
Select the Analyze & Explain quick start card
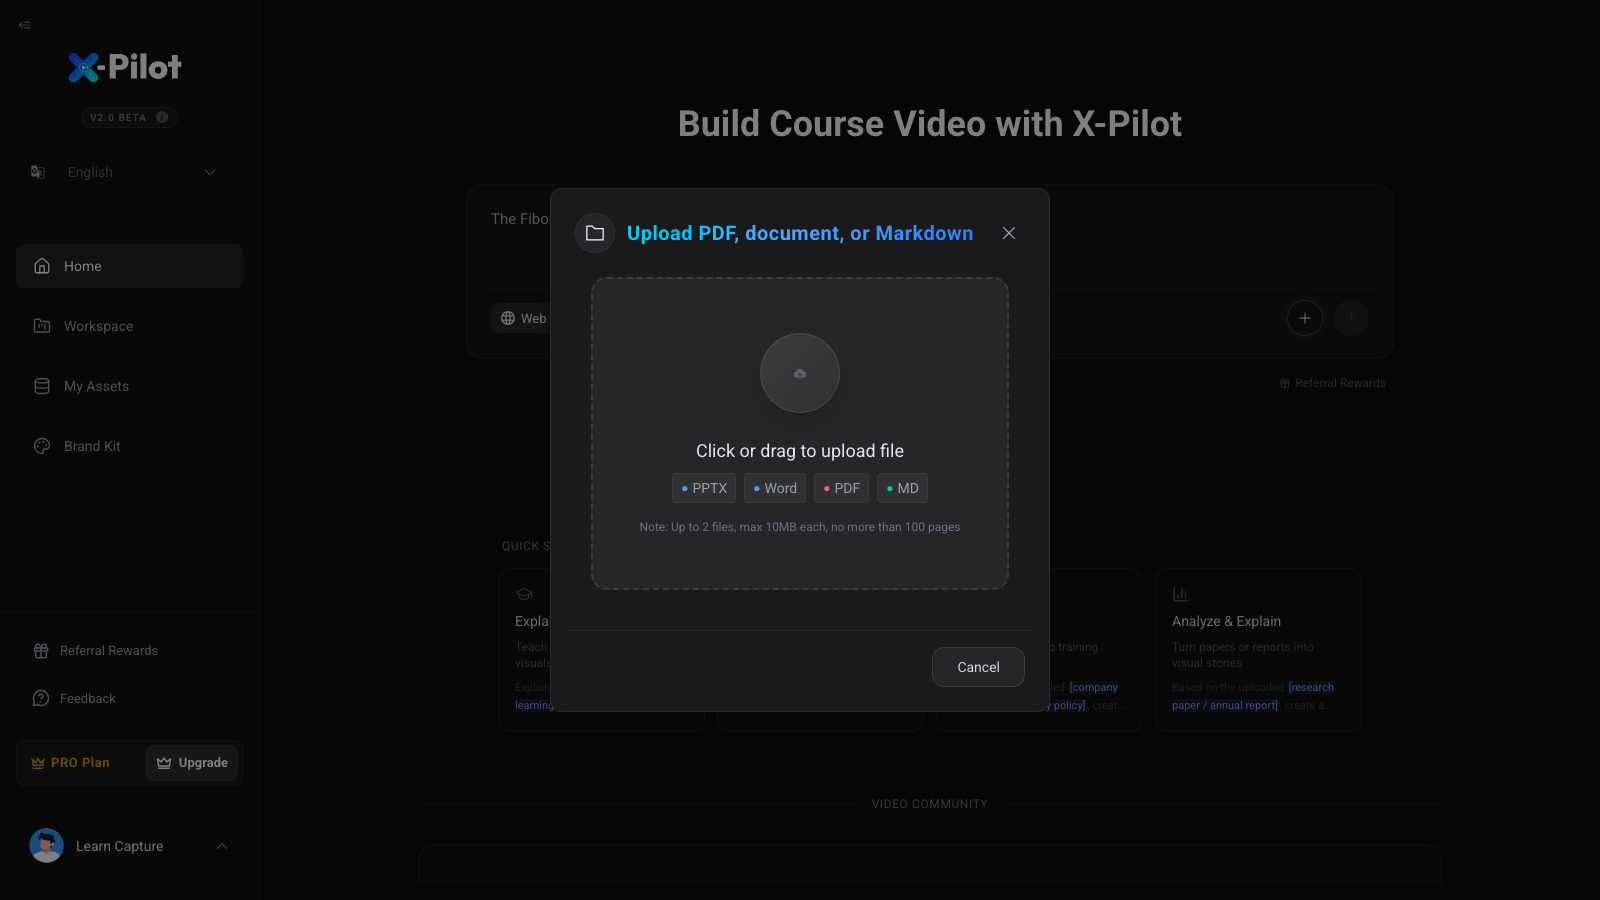coord(1258,650)
